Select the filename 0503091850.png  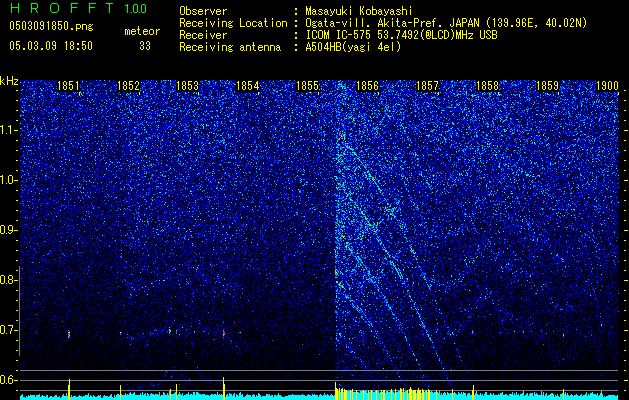point(51,26)
